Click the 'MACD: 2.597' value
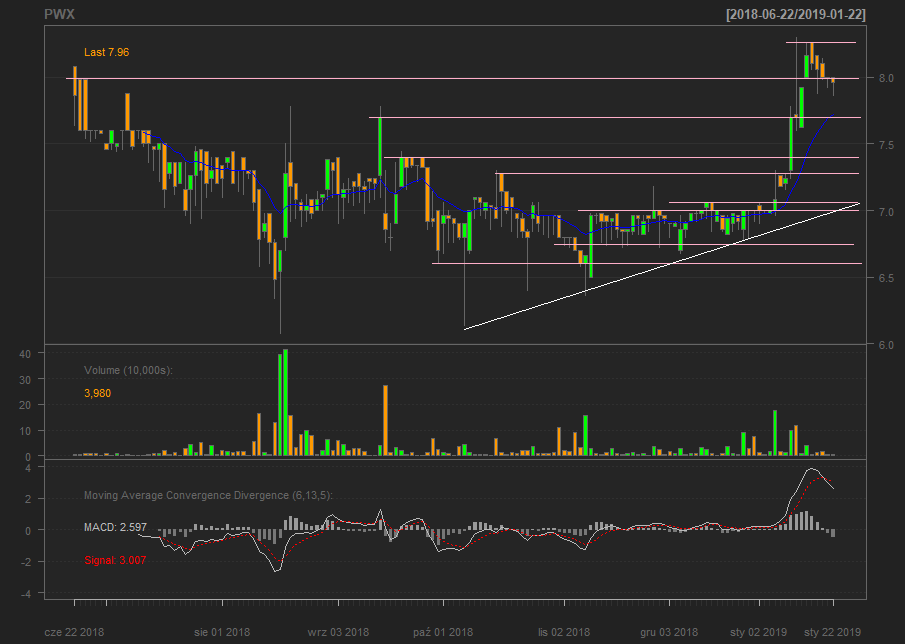The image size is (905, 644). pyautogui.click(x=115, y=527)
